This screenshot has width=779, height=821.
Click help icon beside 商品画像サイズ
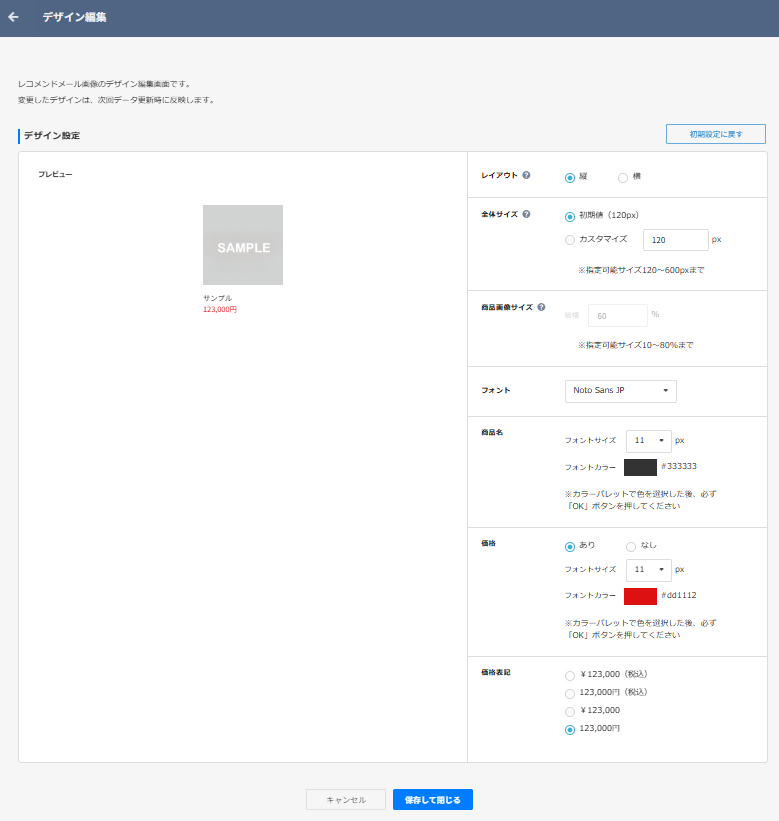[x=541, y=308]
